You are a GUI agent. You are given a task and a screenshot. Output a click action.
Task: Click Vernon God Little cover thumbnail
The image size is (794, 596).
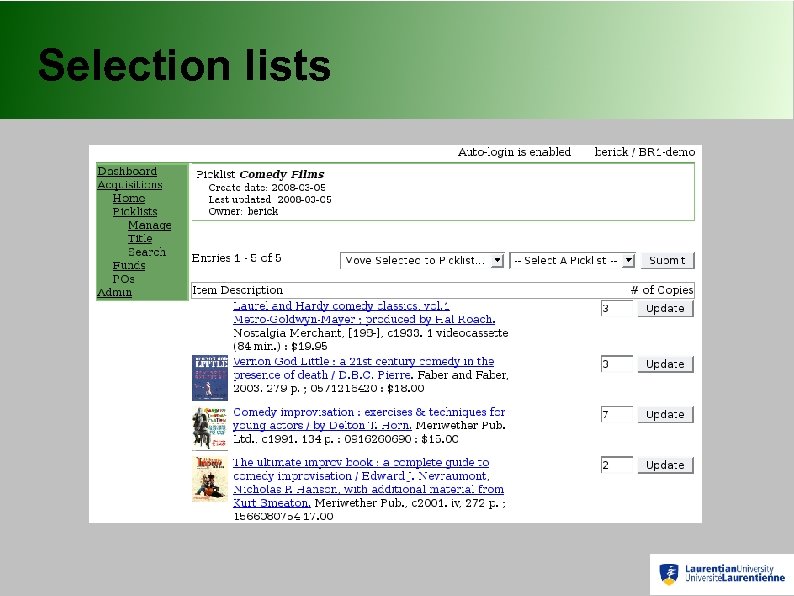tap(210, 378)
